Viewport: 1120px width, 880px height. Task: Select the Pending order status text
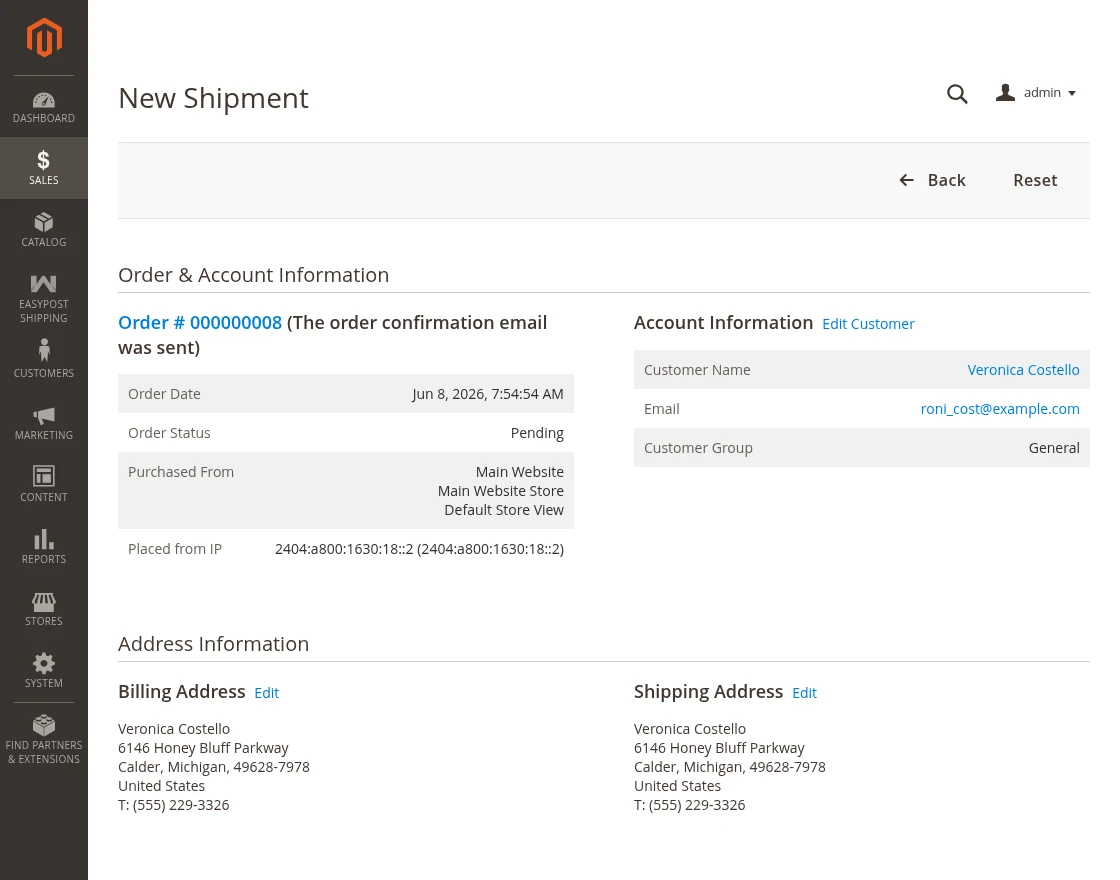(x=537, y=433)
